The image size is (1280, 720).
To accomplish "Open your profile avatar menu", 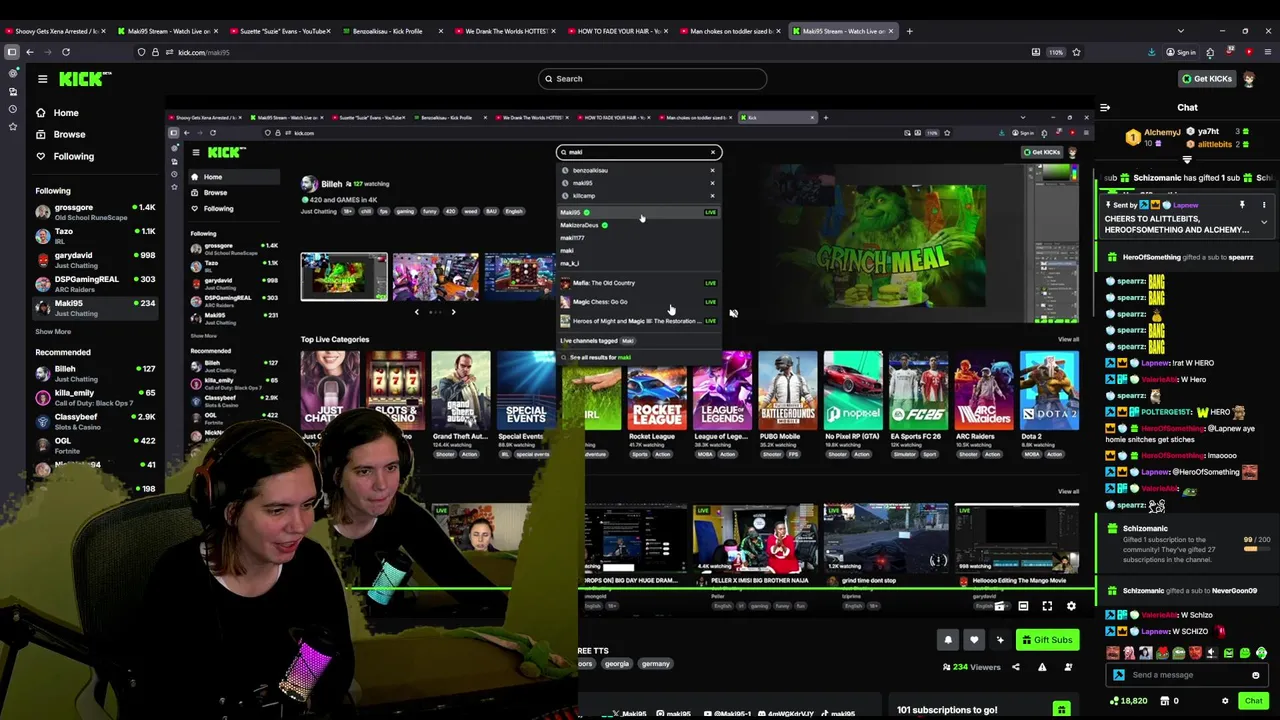I will [1250, 79].
